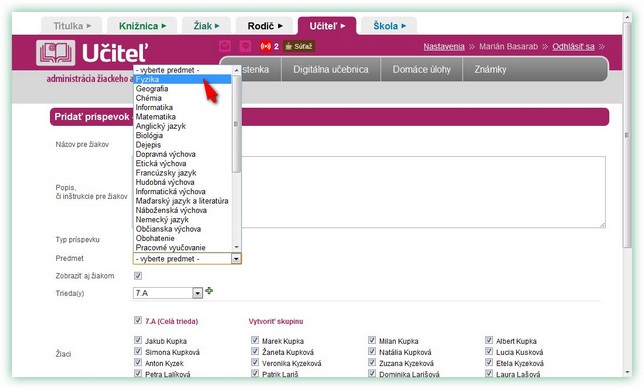This screenshot has height=389, width=644.
Task: Uncheck student Zuzana Kyzeková
Action: 372,362
